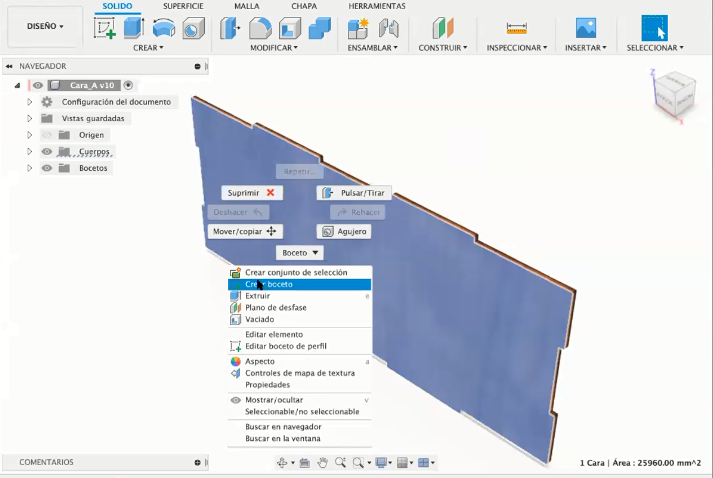The height and width of the screenshot is (478, 713).
Task: Open the Boceto marking menu dropdown
Action: point(300,253)
